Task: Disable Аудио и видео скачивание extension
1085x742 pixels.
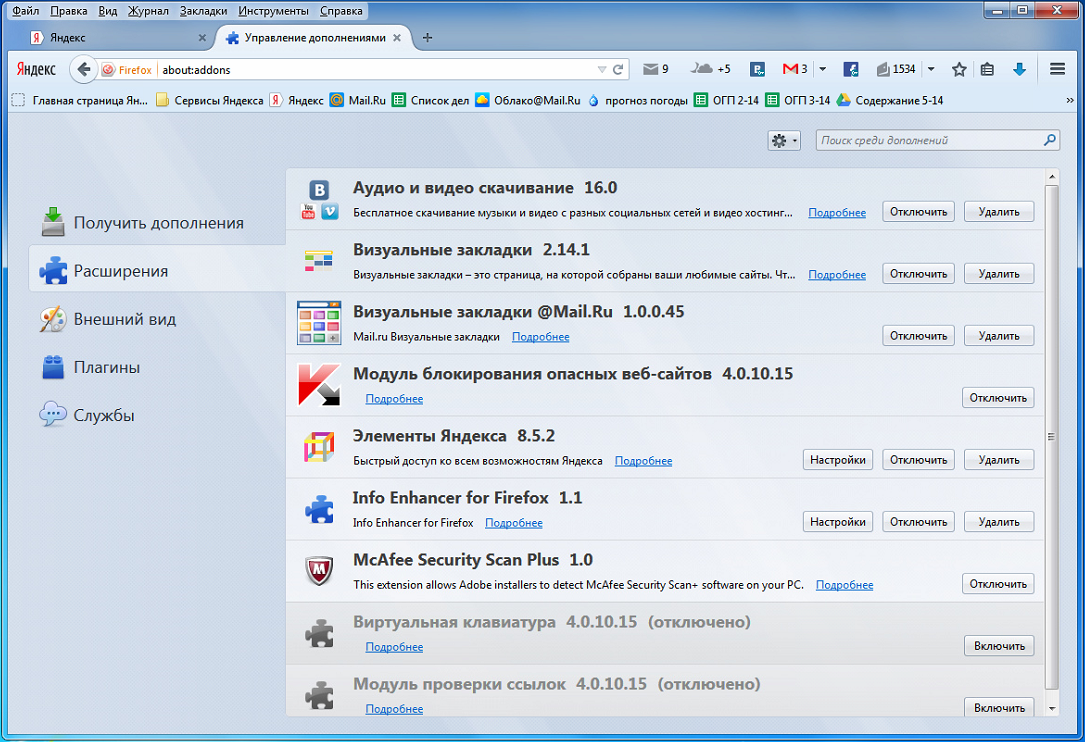Action: pos(918,212)
